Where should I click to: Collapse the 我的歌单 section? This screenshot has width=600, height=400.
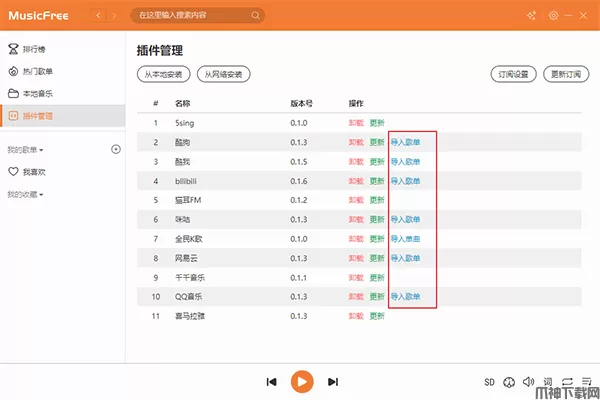click(25, 149)
